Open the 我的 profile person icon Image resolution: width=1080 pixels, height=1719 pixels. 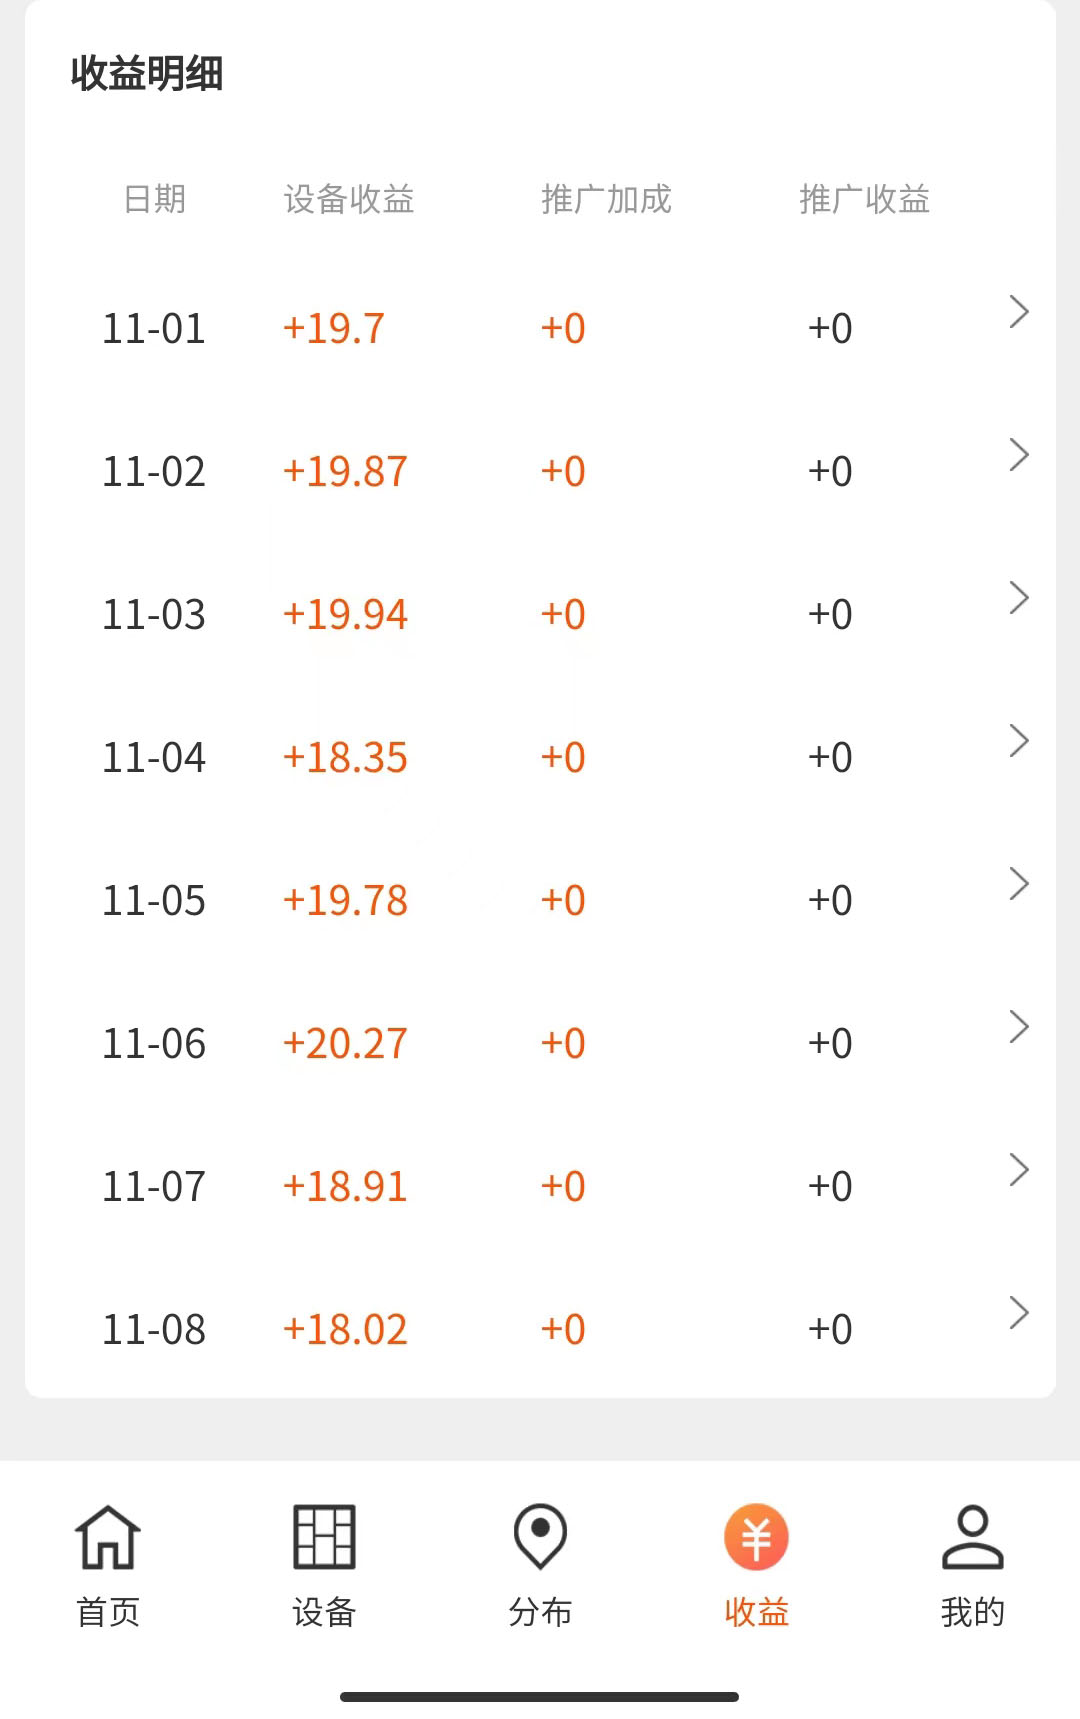click(972, 1536)
